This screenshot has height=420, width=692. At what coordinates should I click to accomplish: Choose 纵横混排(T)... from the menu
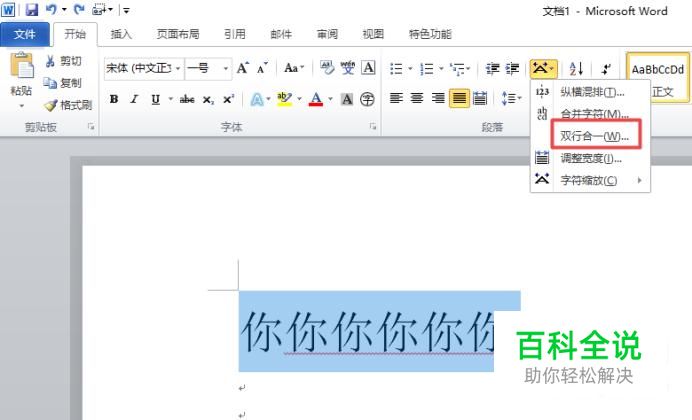click(x=590, y=92)
